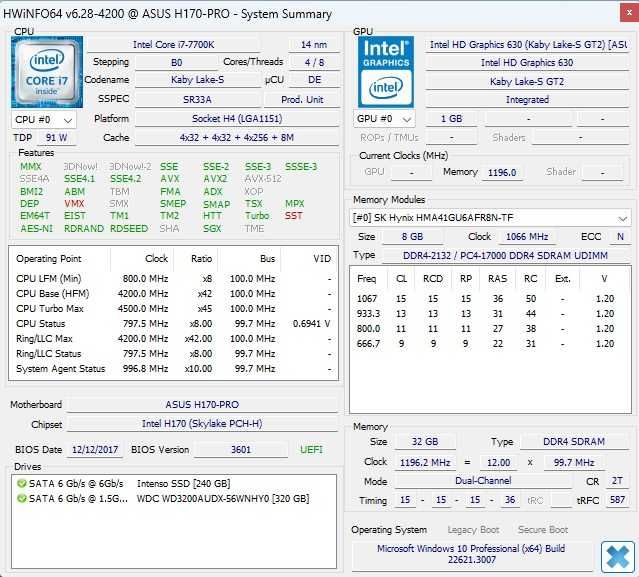Click the green UEFI indicator
The image size is (639, 577).
[311, 450]
